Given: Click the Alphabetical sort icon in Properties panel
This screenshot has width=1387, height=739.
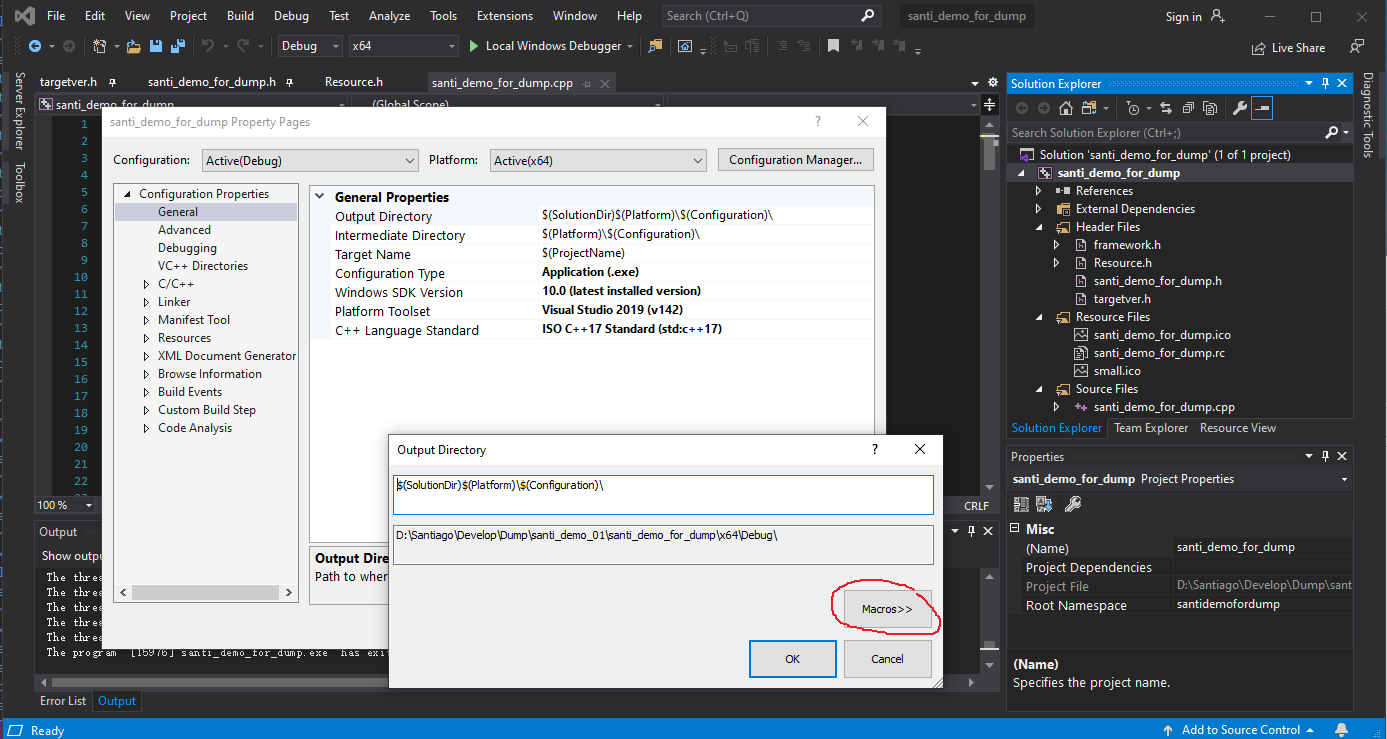Looking at the screenshot, I should (1044, 504).
